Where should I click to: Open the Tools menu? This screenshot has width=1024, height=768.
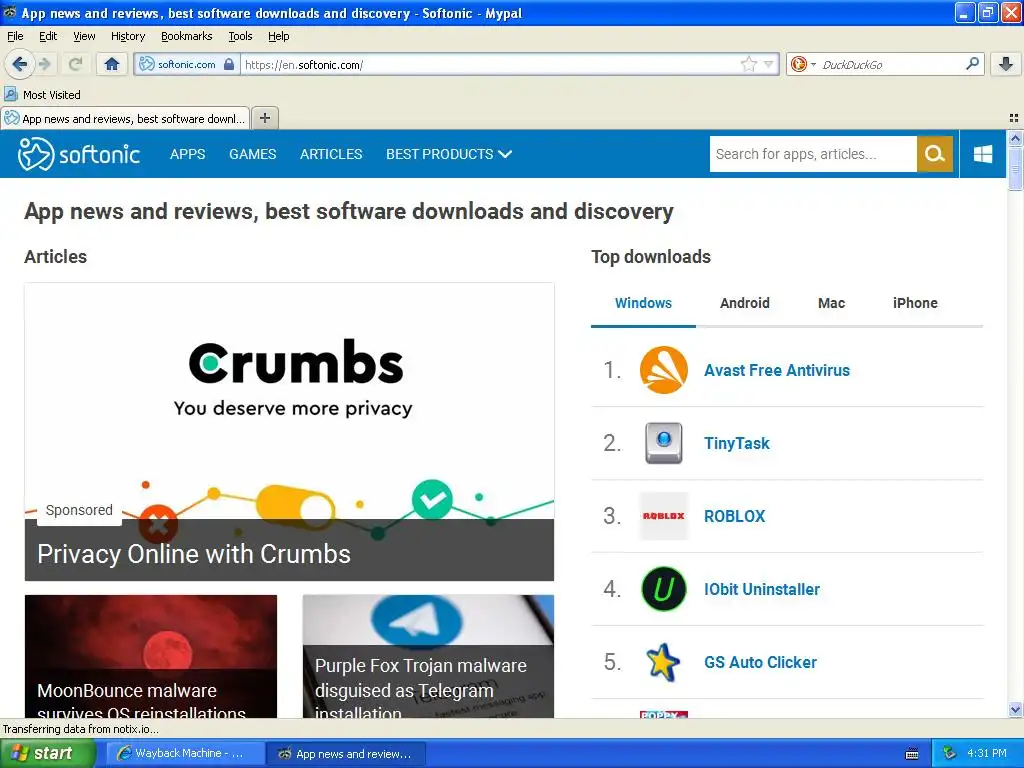point(240,36)
